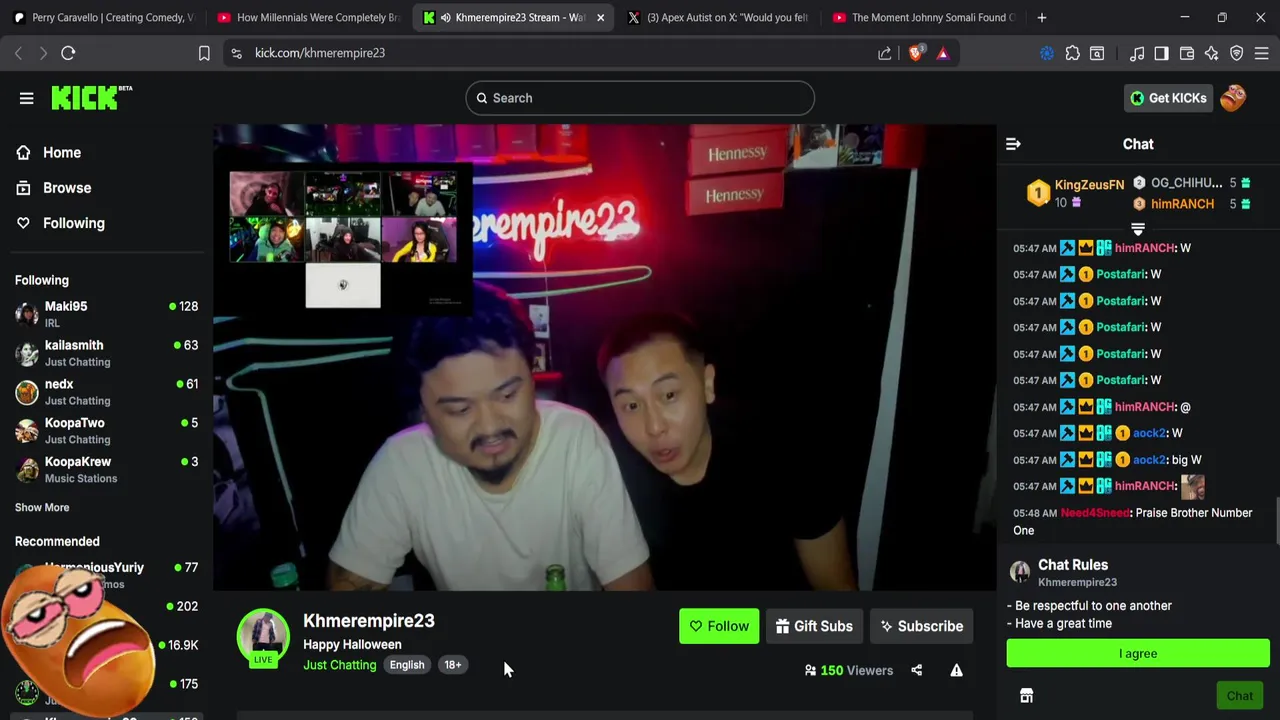Click the address bar URL kick.com/khmerempire23
The image size is (1280, 720).
[320, 53]
